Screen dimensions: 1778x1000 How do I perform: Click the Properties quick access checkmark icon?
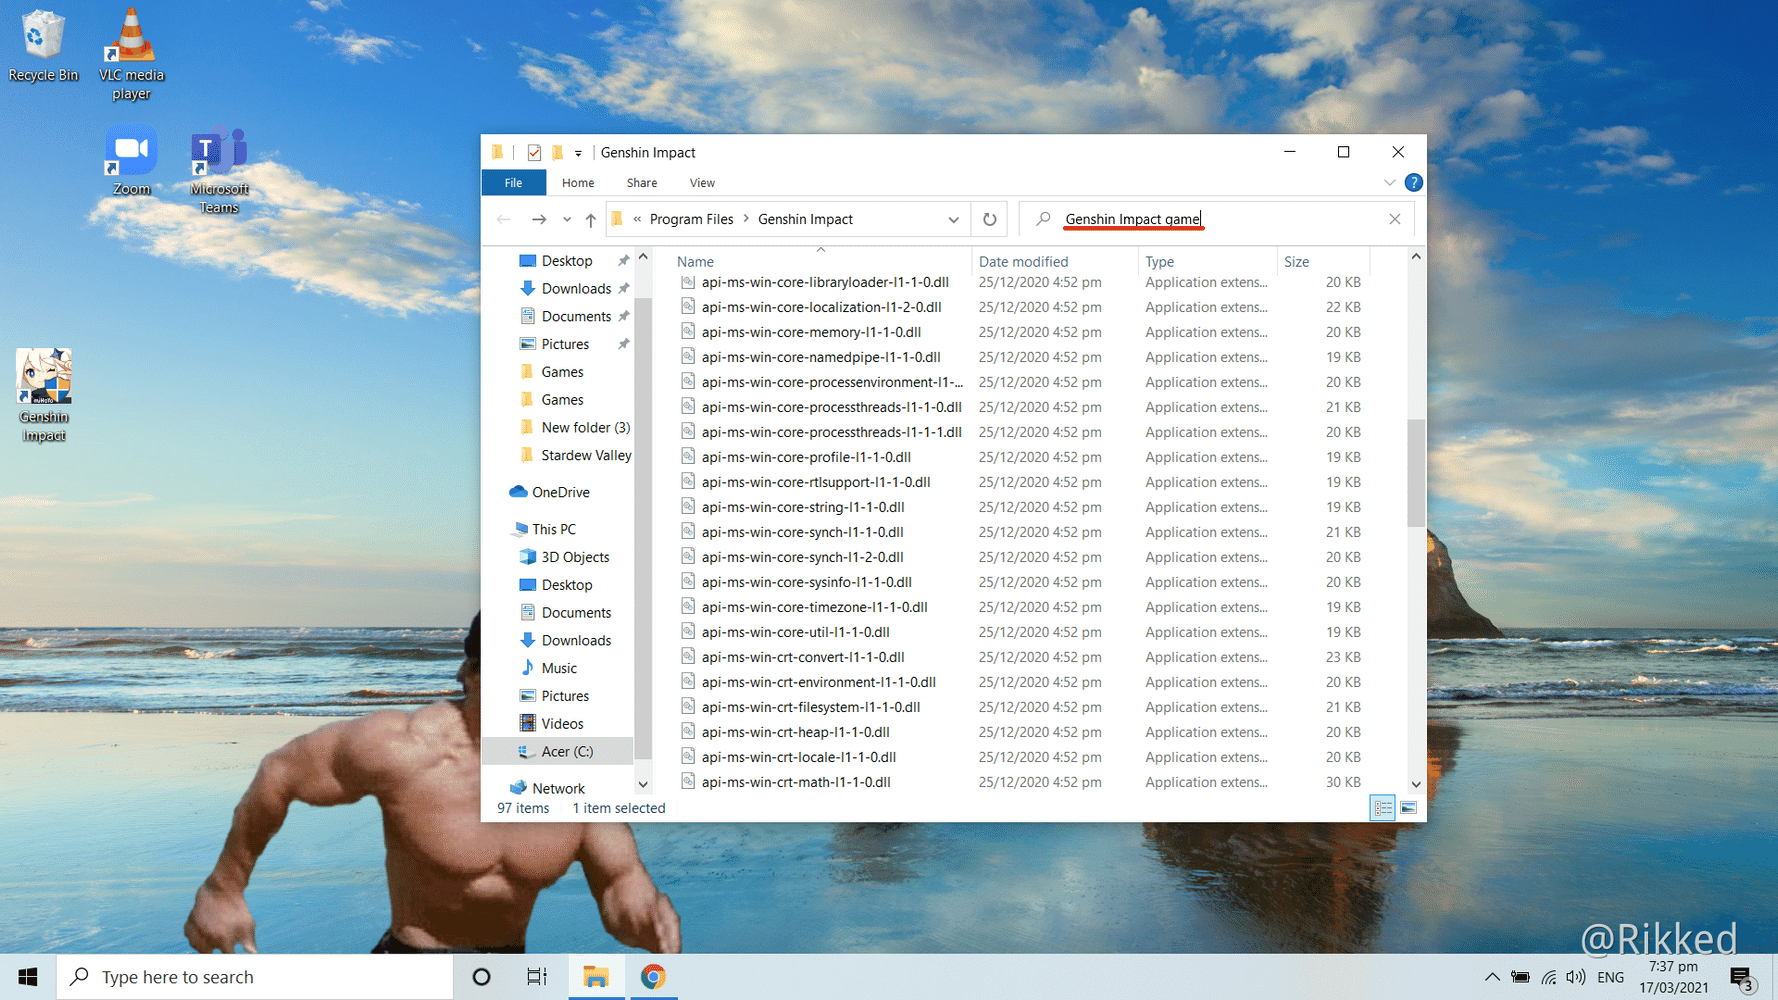[534, 153]
